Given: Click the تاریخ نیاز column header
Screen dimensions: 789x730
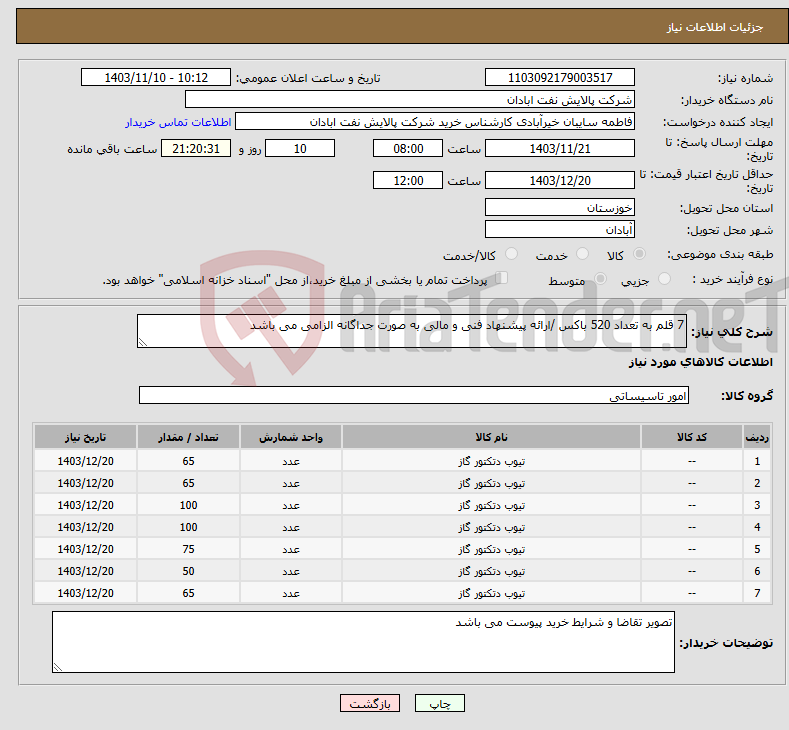Looking at the screenshot, I should click(86, 438).
